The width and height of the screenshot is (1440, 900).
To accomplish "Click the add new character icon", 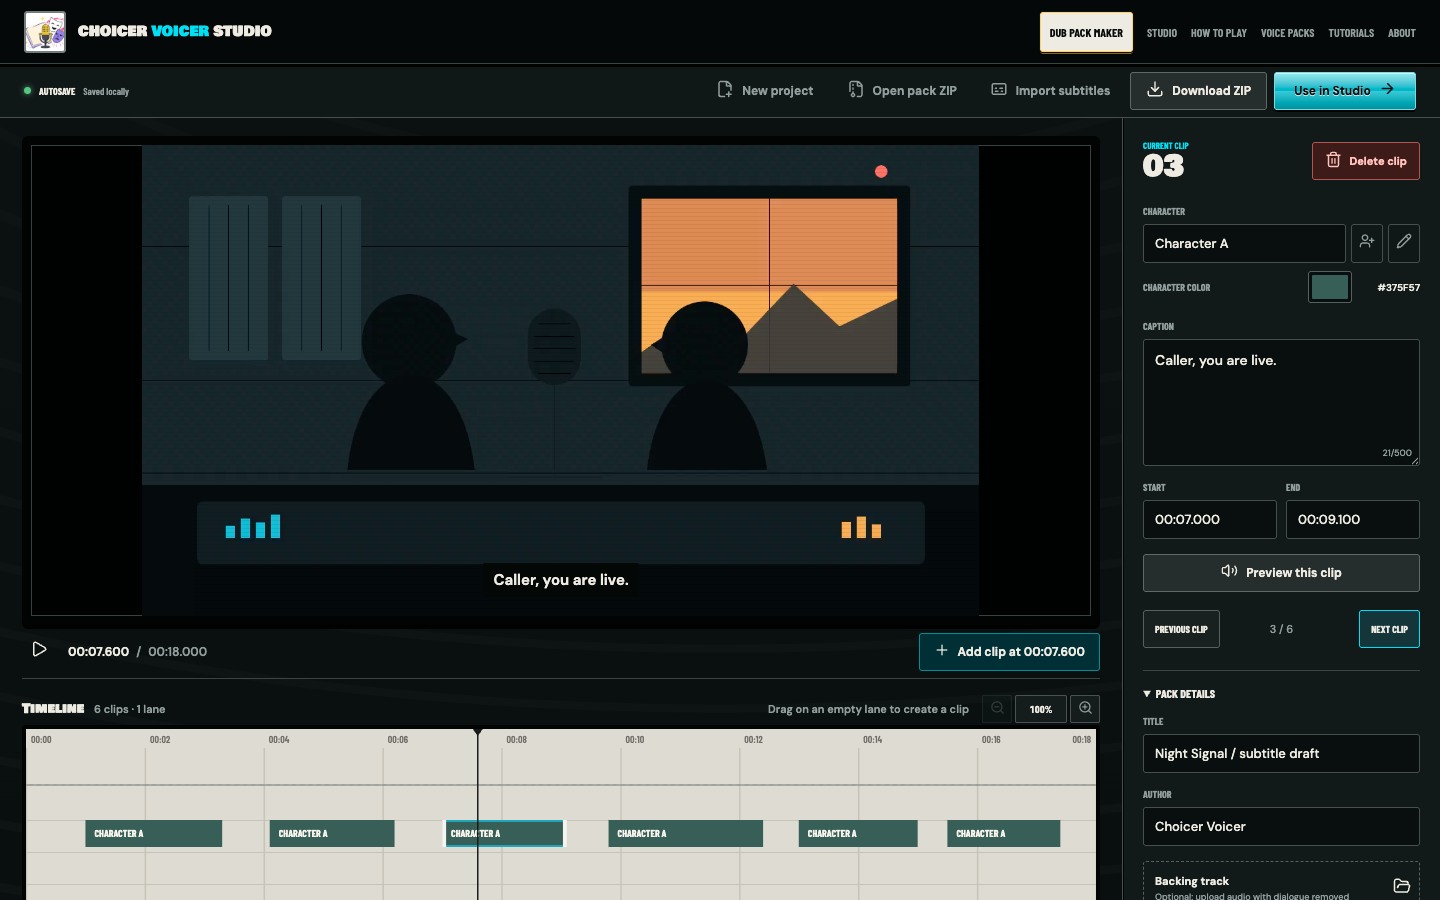I will [1367, 243].
